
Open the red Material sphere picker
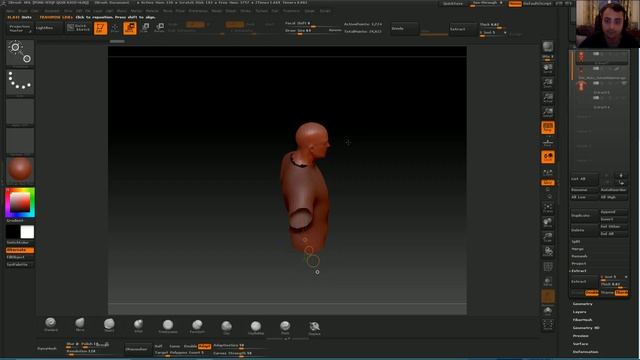[20, 170]
